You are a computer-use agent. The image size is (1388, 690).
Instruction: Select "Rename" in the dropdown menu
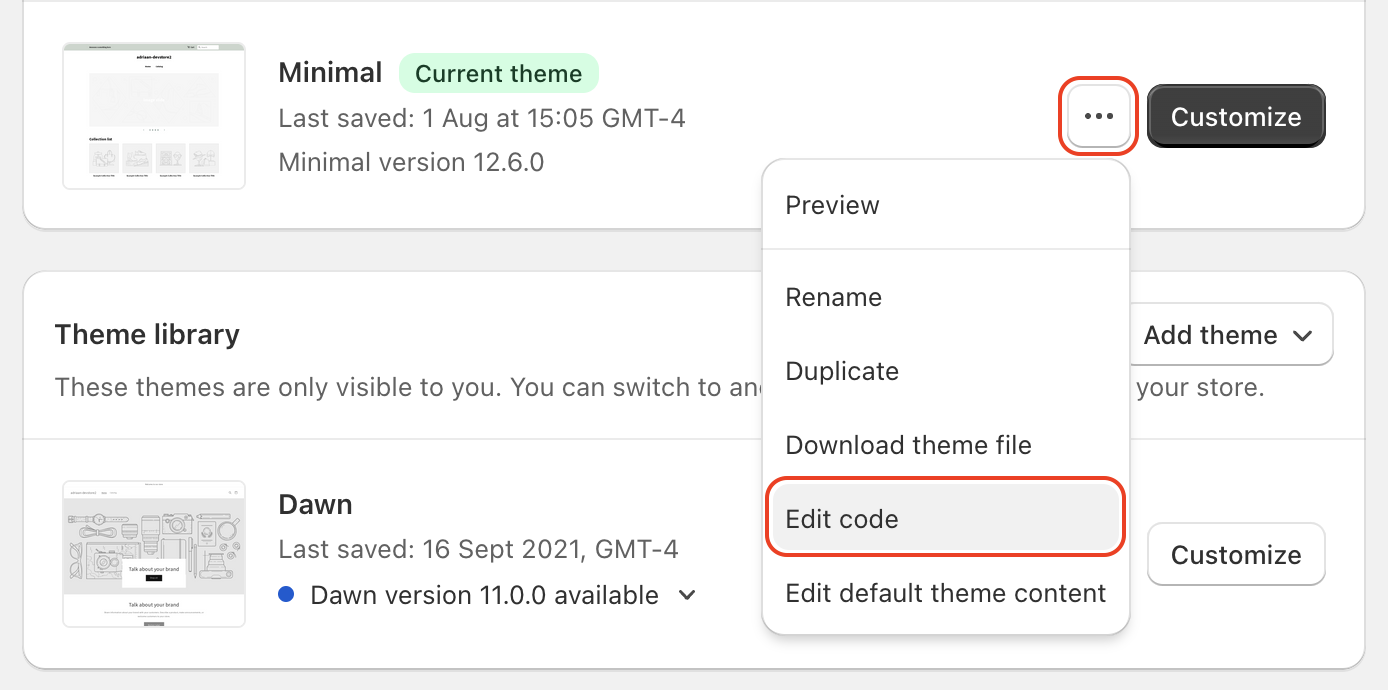(833, 297)
